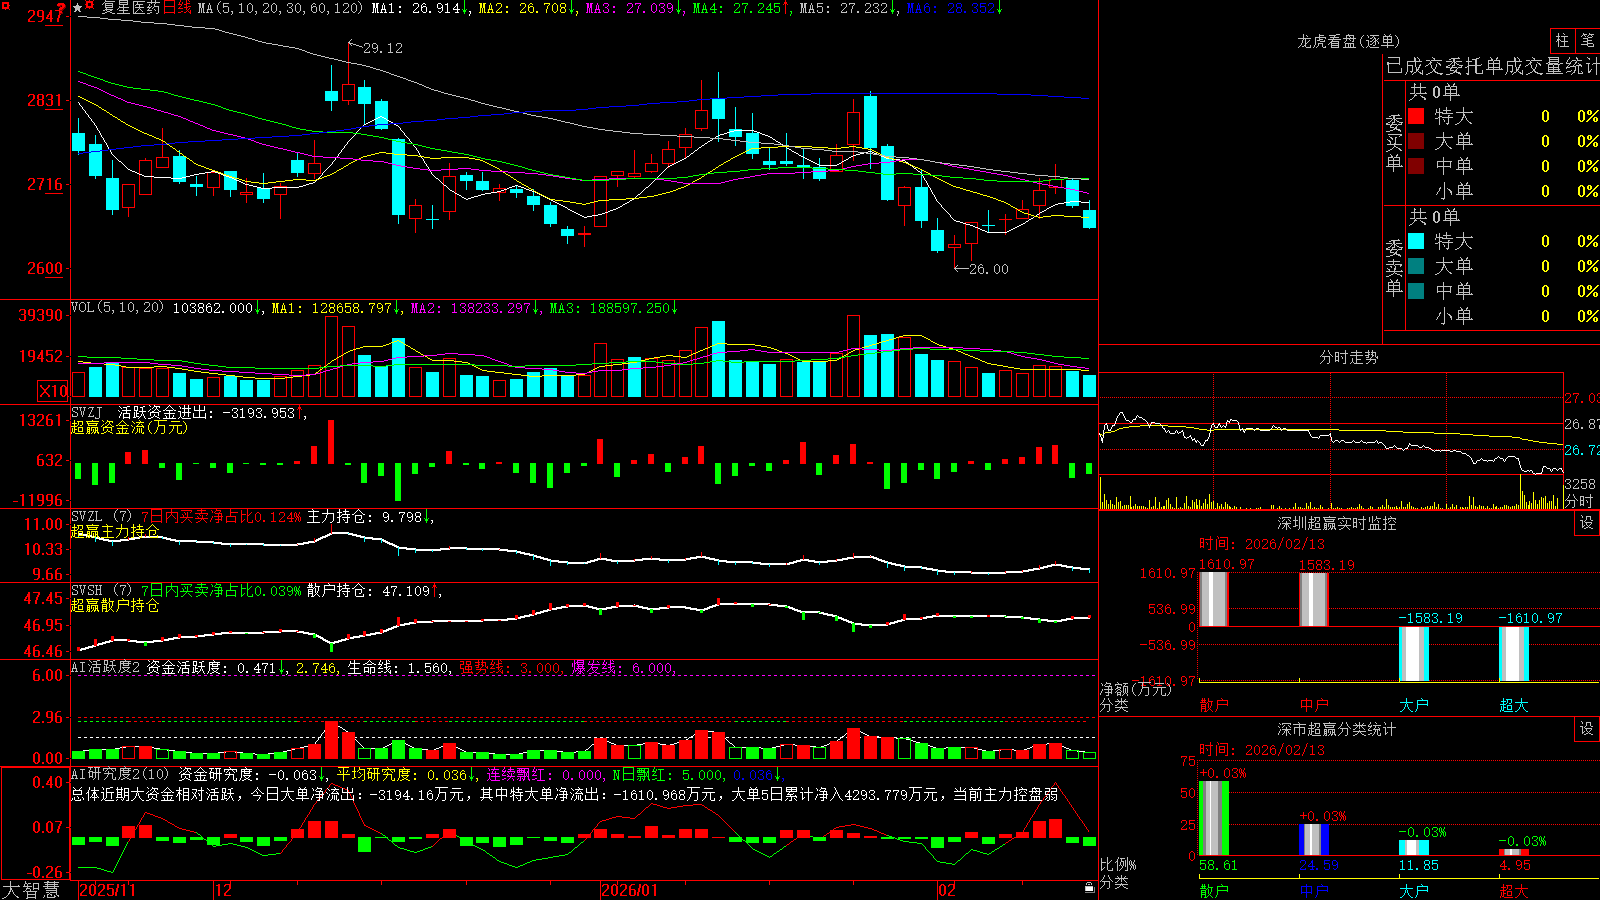1600x900 pixels.
Task: Click the 委买单 section label
Action: (1394, 143)
